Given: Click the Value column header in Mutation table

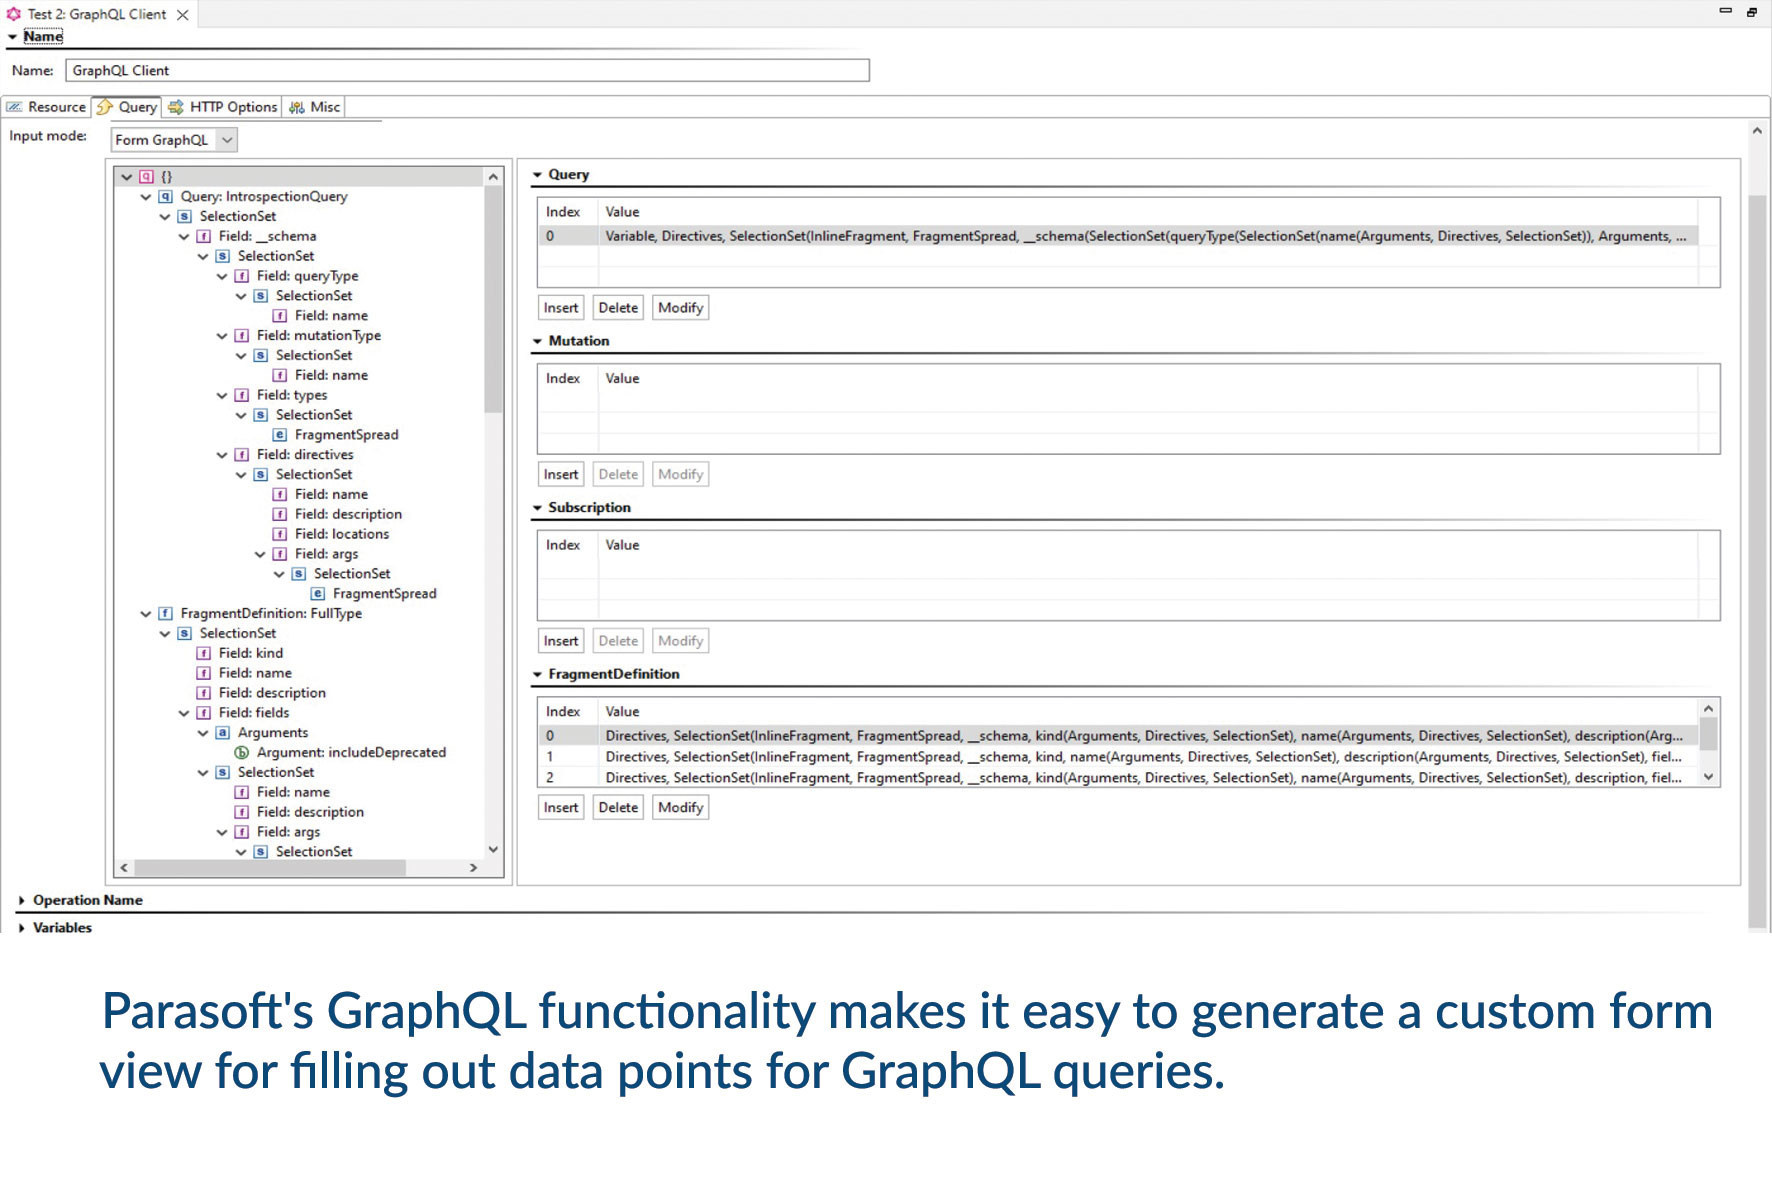Looking at the screenshot, I should click(1147, 378).
